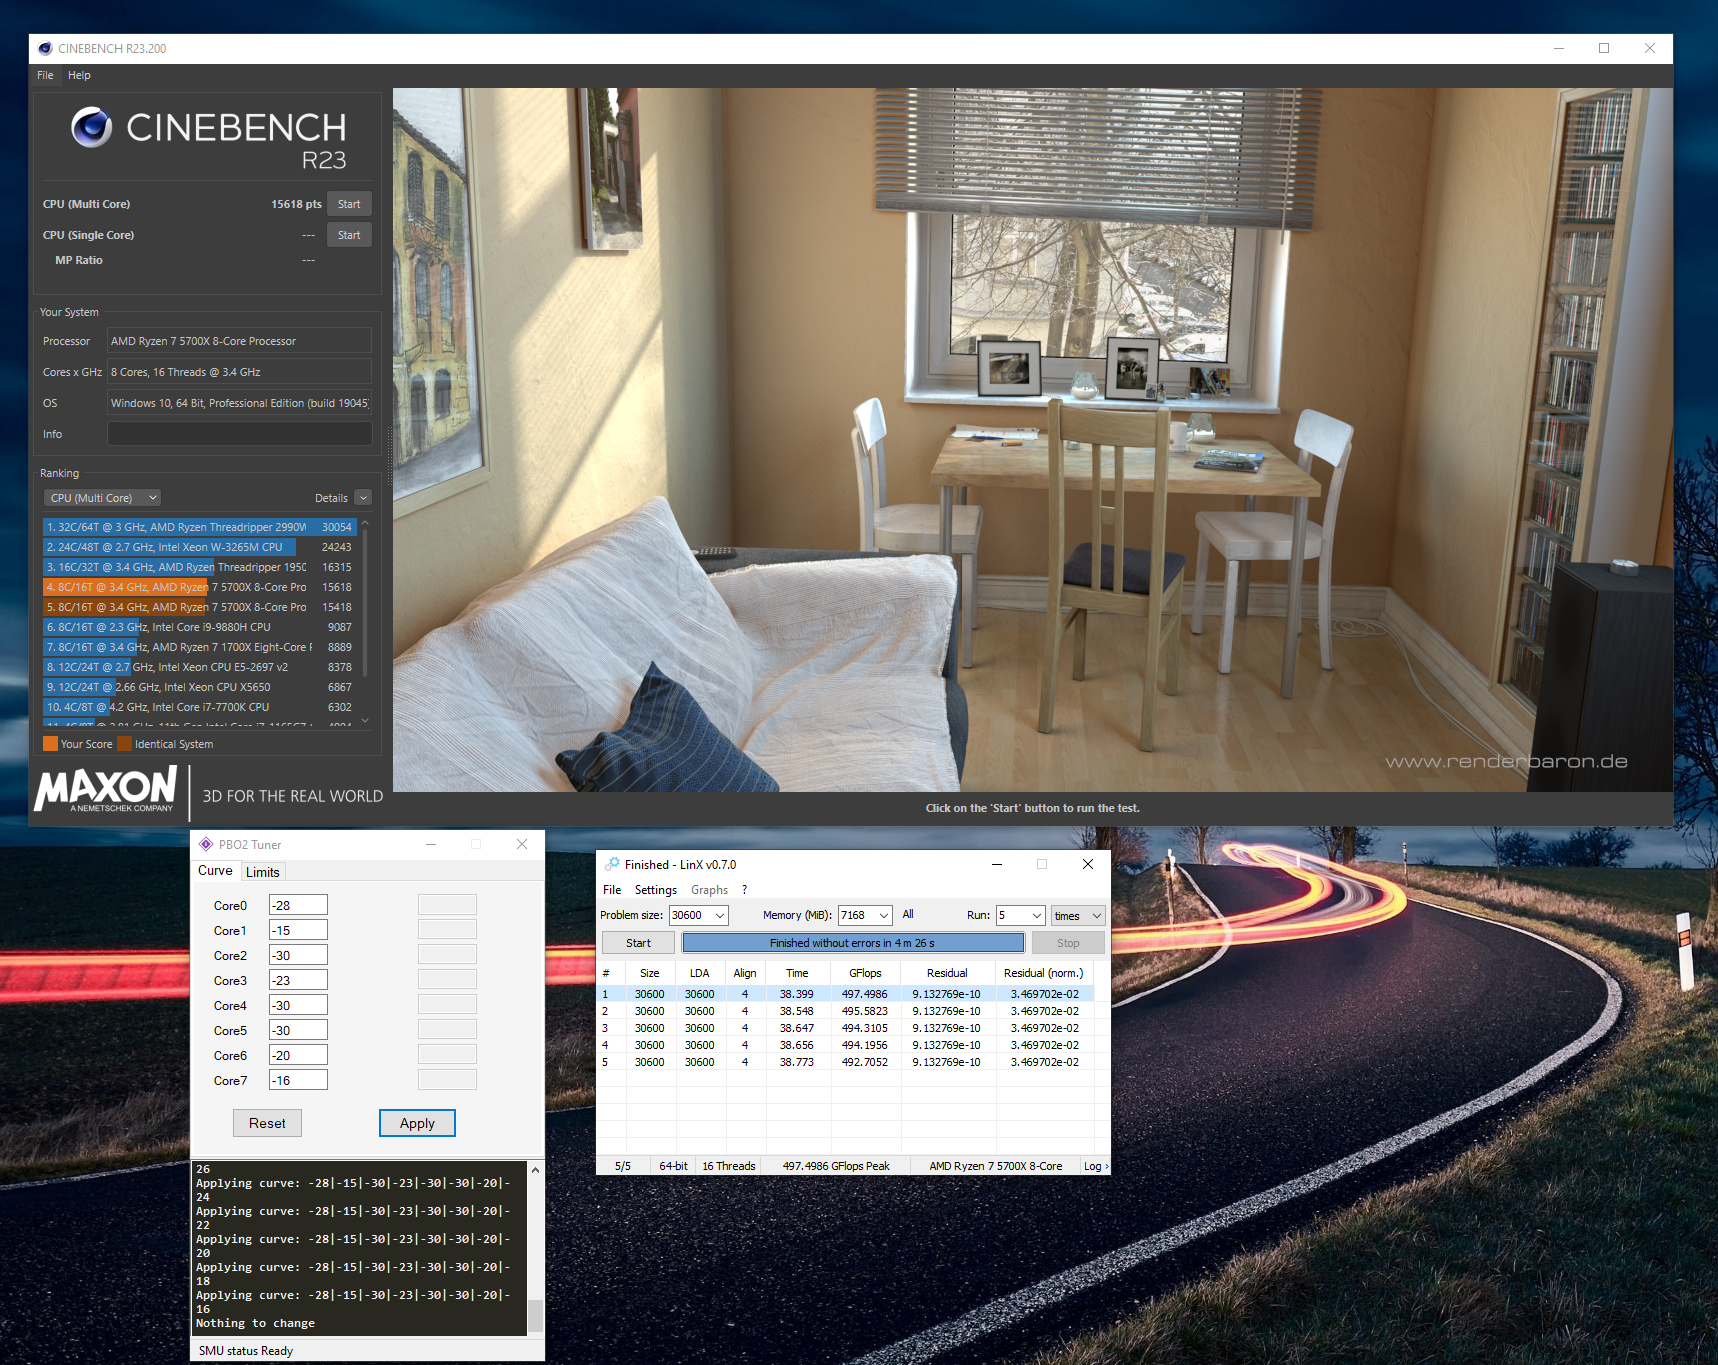Open the Cinebench File menu
The width and height of the screenshot is (1718, 1365).
pyautogui.click(x=45, y=75)
